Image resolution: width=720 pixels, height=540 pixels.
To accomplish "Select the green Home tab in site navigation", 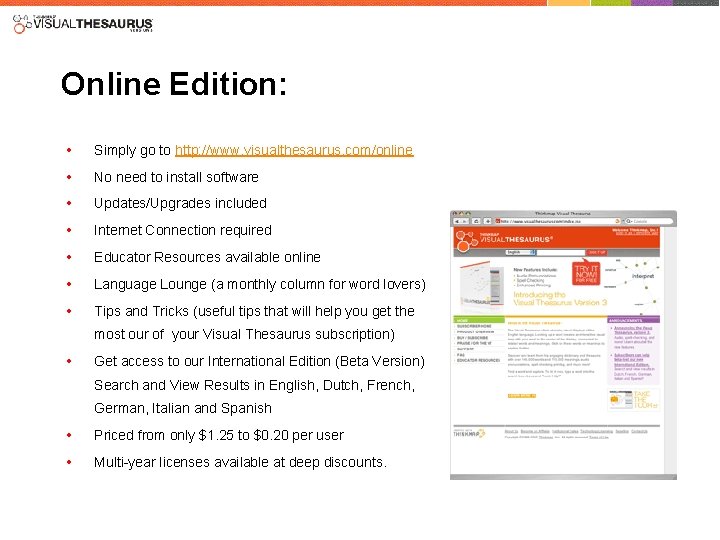I will click(x=478, y=320).
